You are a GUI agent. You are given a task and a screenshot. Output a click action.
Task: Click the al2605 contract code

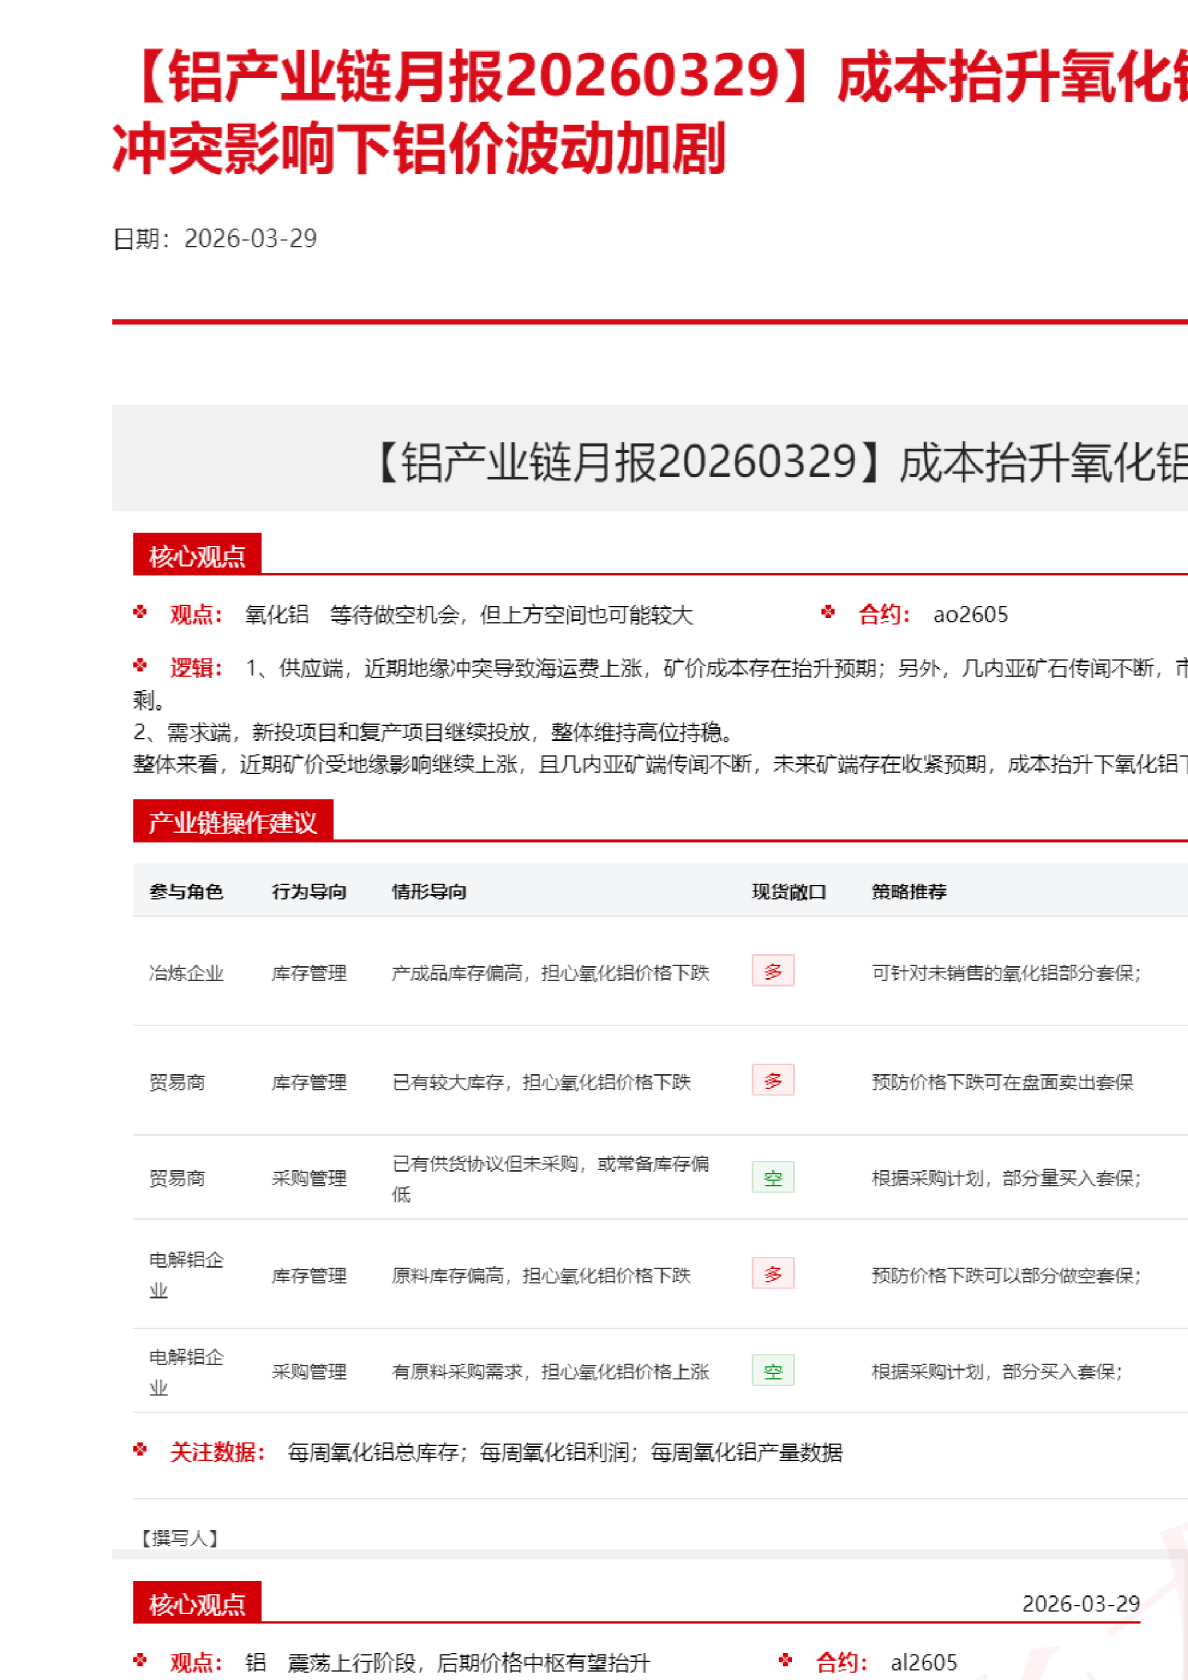click(924, 1662)
